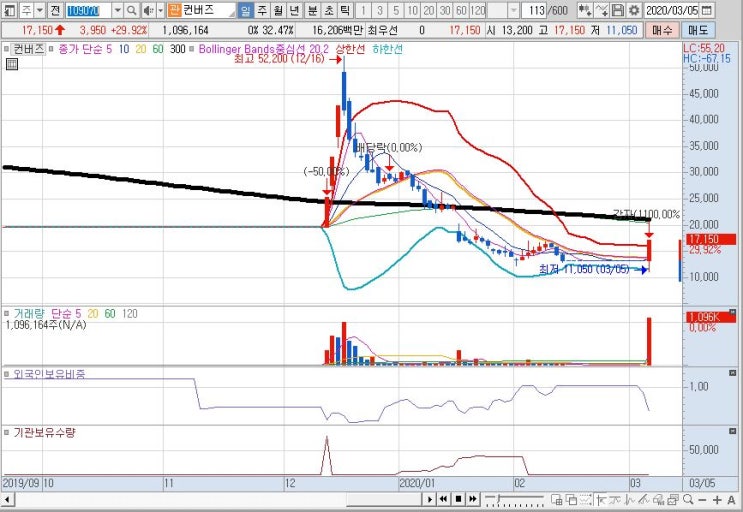Toggle the Bollinger Bands indicator marker

[x=191, y=49]
